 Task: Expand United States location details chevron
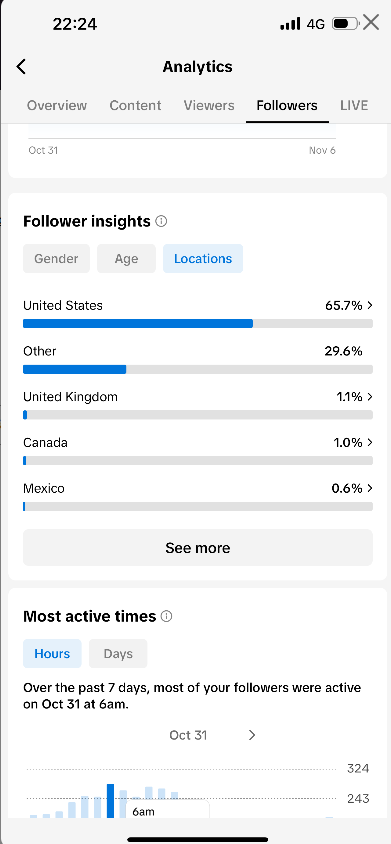click(370, 305)
